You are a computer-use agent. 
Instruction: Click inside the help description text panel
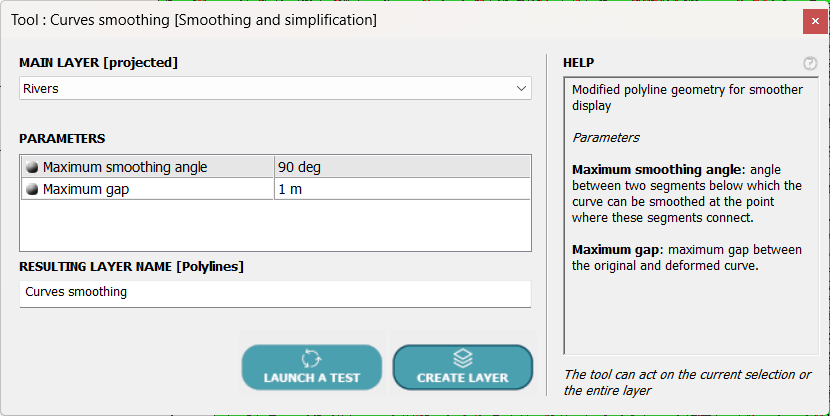690,310
